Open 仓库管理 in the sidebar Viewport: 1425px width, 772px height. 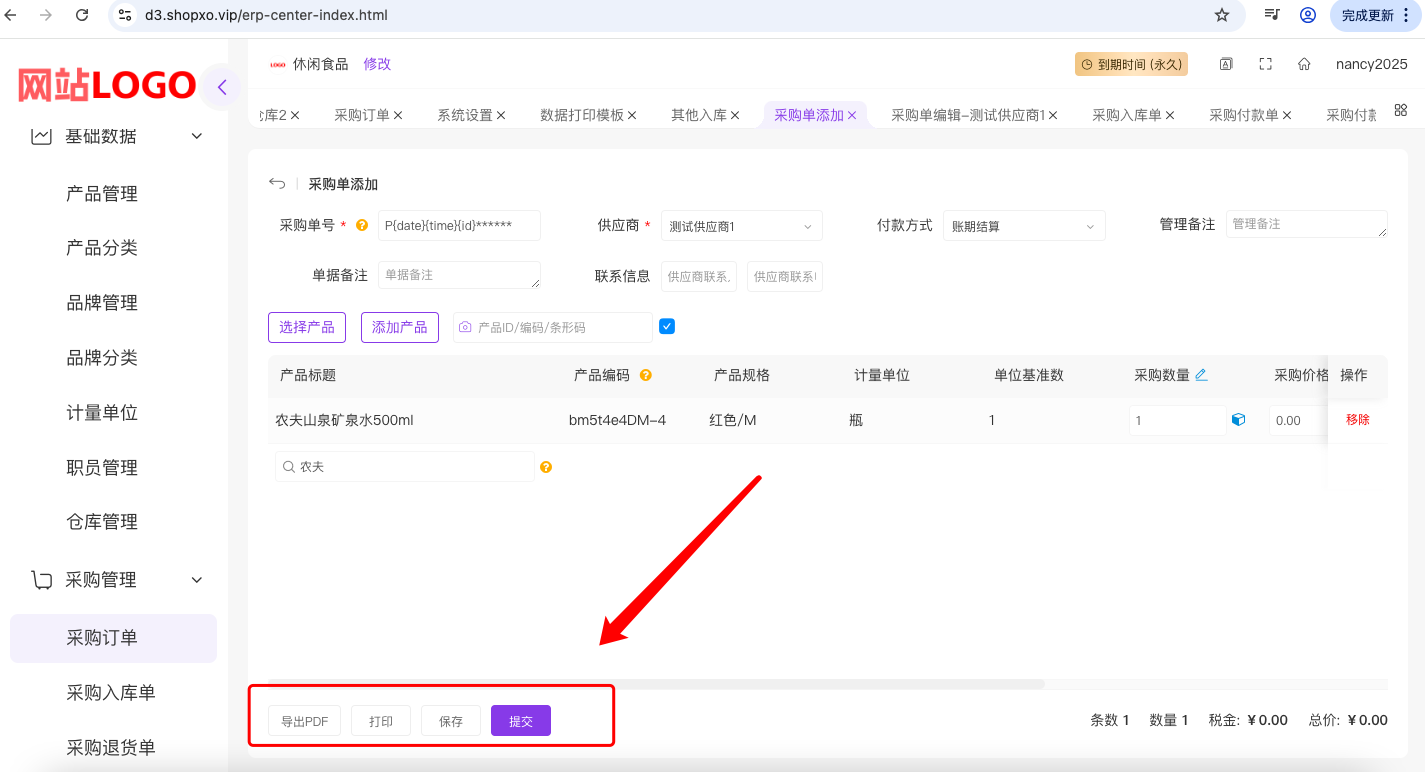tap(102, 522)
